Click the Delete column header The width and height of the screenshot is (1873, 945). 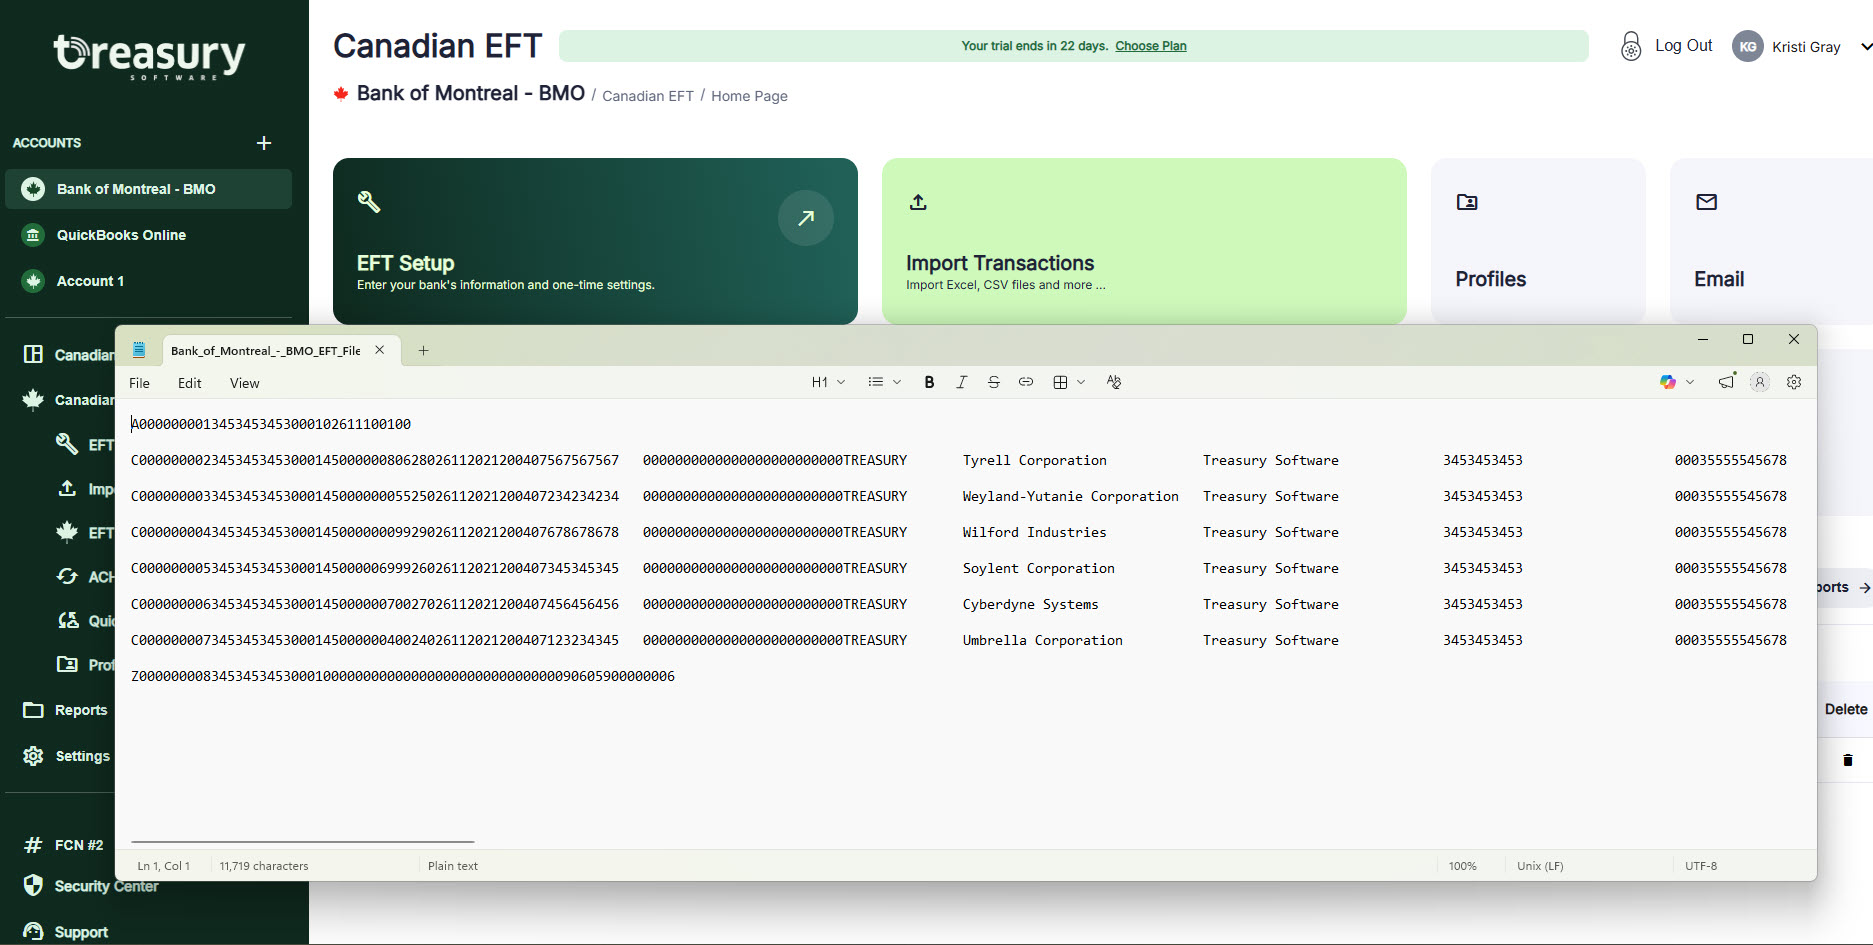click(1846, 709)
